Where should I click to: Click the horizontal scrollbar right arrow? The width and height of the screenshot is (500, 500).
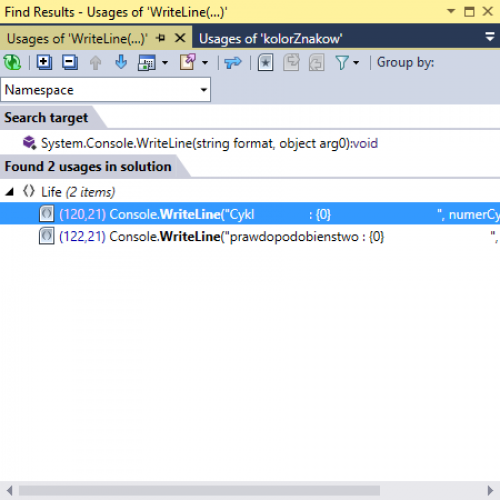pos(490,490)
